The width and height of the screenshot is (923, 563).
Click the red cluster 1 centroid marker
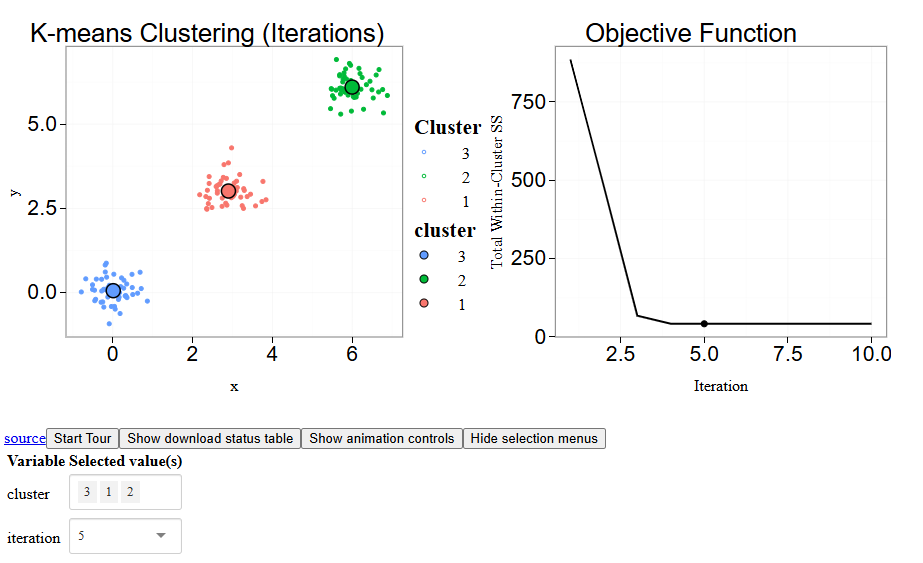point(228,191)
